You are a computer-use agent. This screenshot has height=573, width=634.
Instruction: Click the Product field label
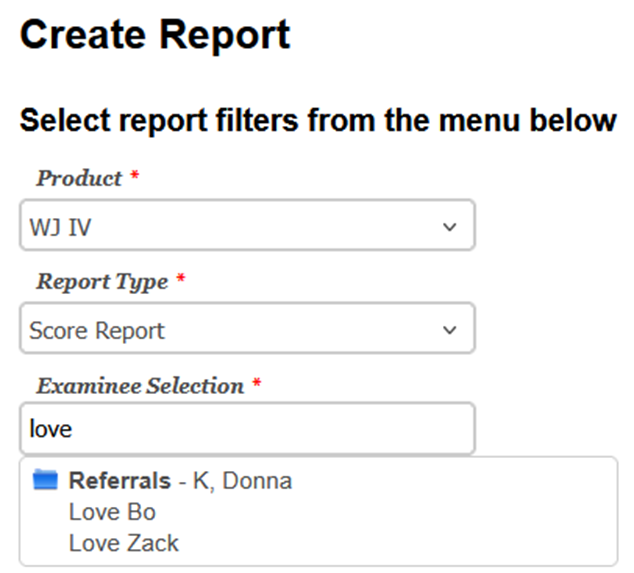click(79, 178)
